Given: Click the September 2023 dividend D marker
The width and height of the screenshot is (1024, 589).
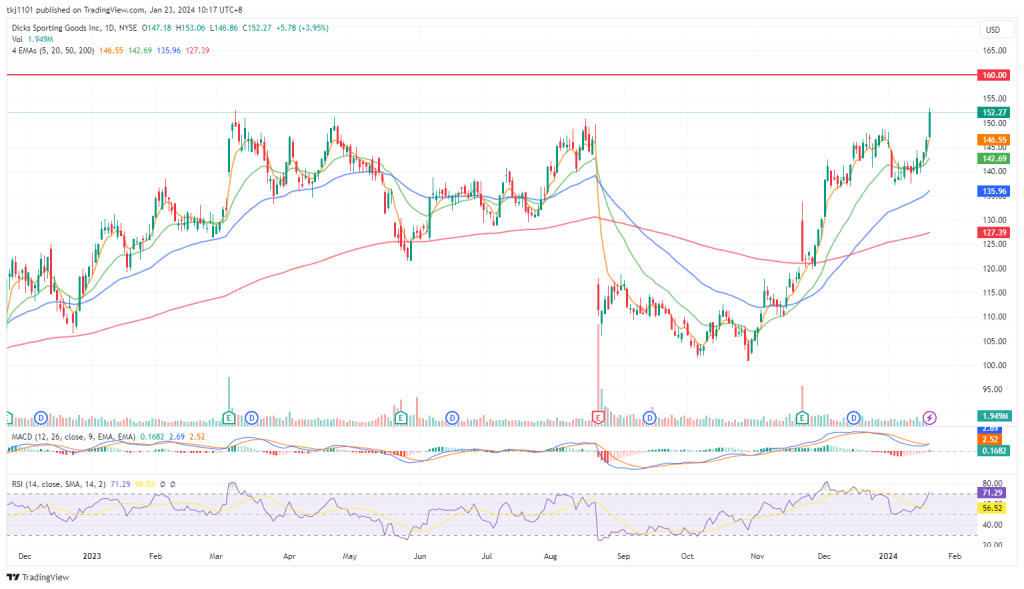Looking at the screenshot, I should pos(649,417).
